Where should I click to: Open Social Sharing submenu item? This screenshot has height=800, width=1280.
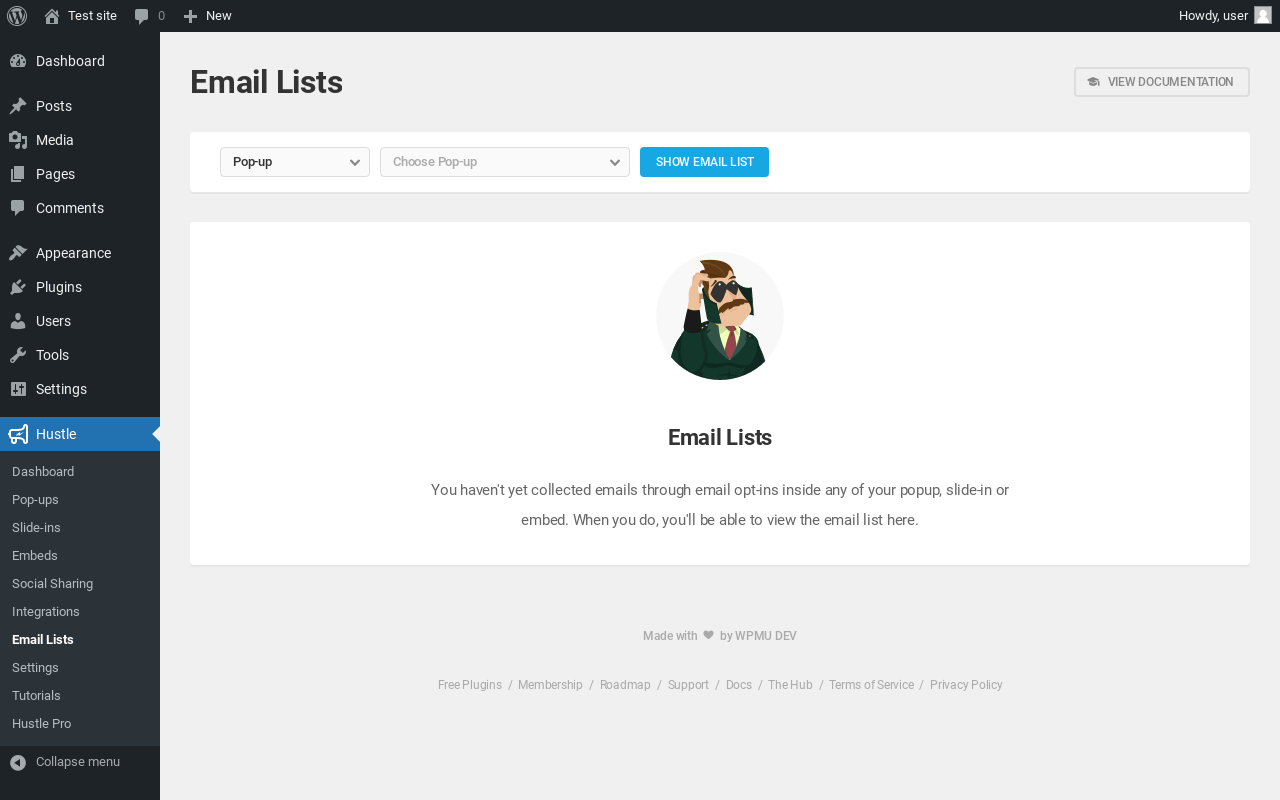52,583
